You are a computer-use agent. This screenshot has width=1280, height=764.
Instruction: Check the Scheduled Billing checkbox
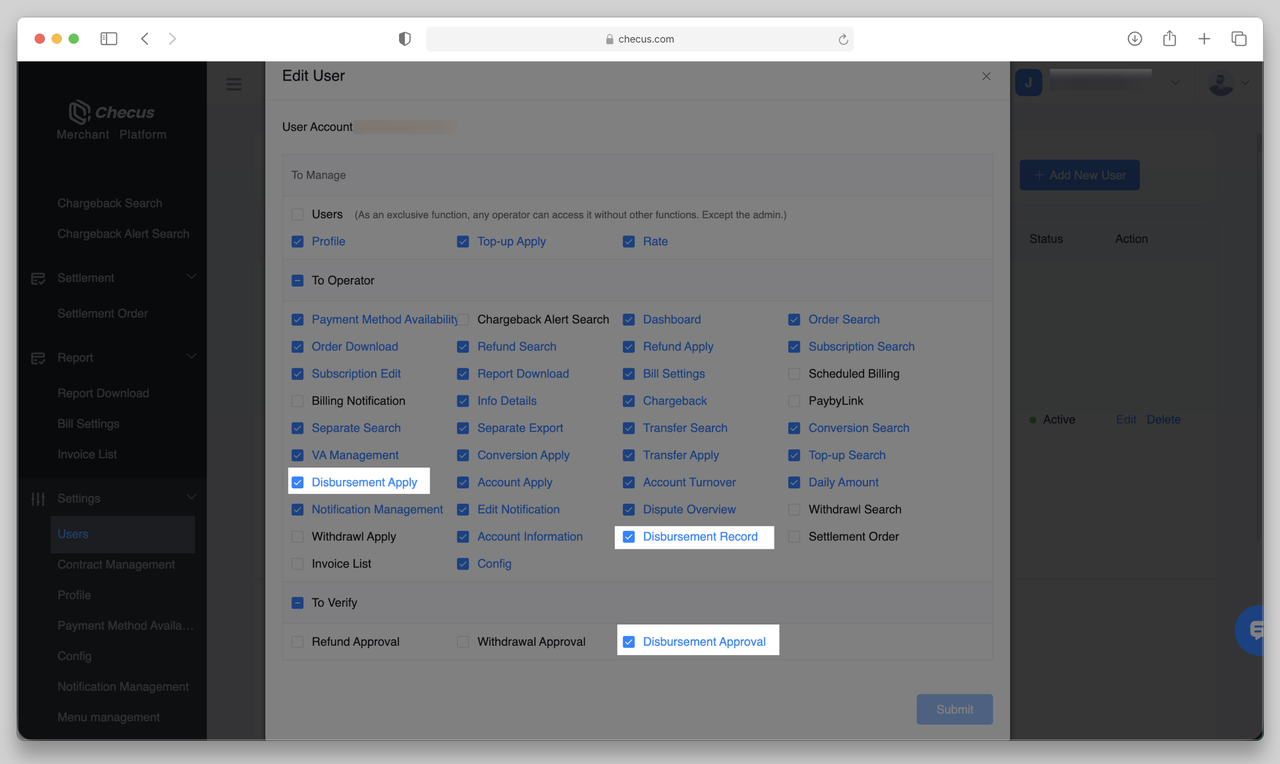(794, 374)
